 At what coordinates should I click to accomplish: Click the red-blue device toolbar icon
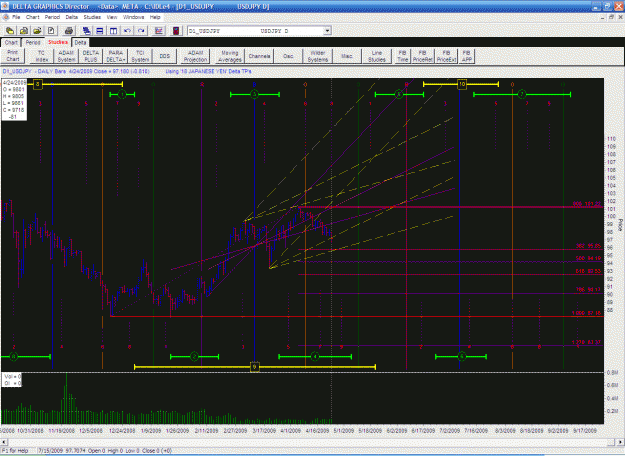click(x=176, y=31)
